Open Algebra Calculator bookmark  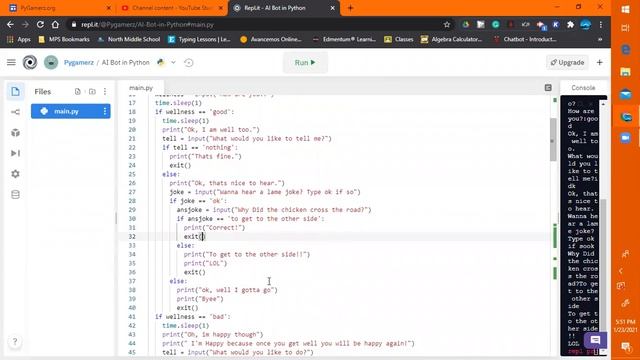click(451, 39)
